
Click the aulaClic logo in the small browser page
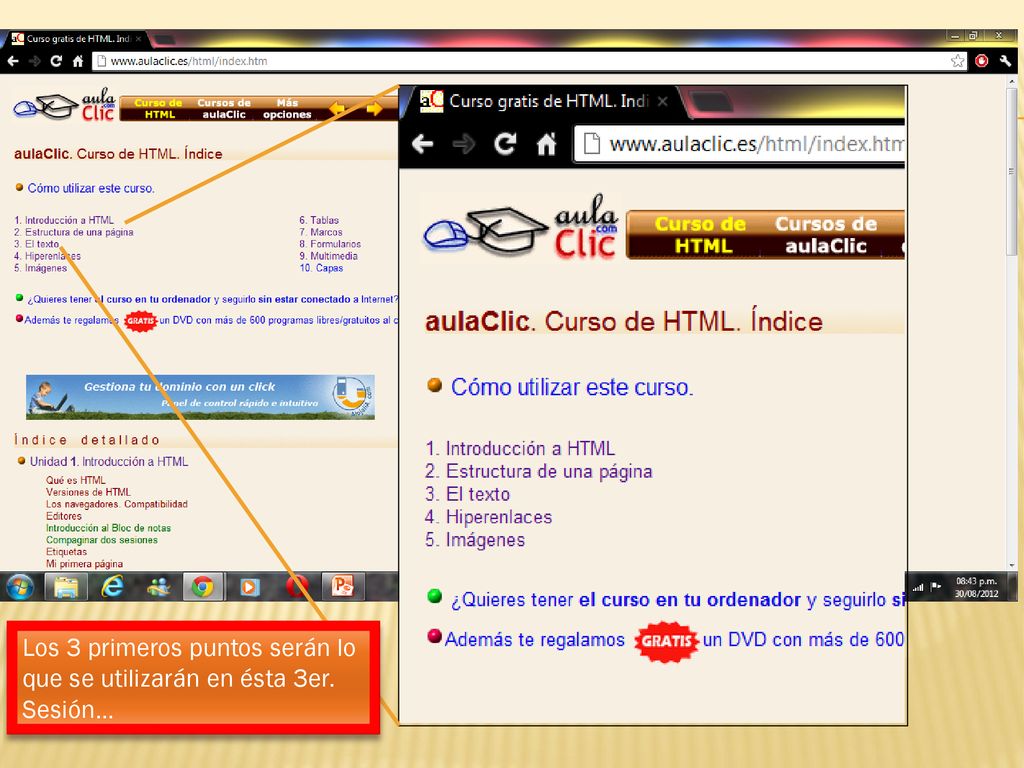65,105
